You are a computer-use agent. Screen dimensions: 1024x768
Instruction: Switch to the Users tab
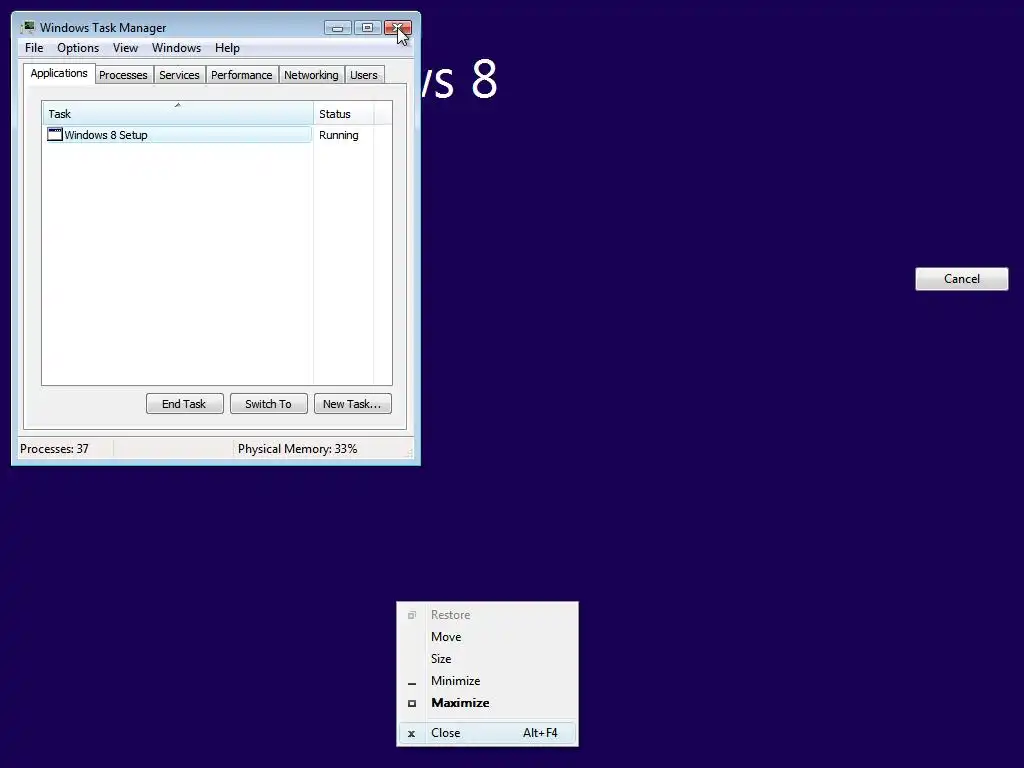coord(364,75)
